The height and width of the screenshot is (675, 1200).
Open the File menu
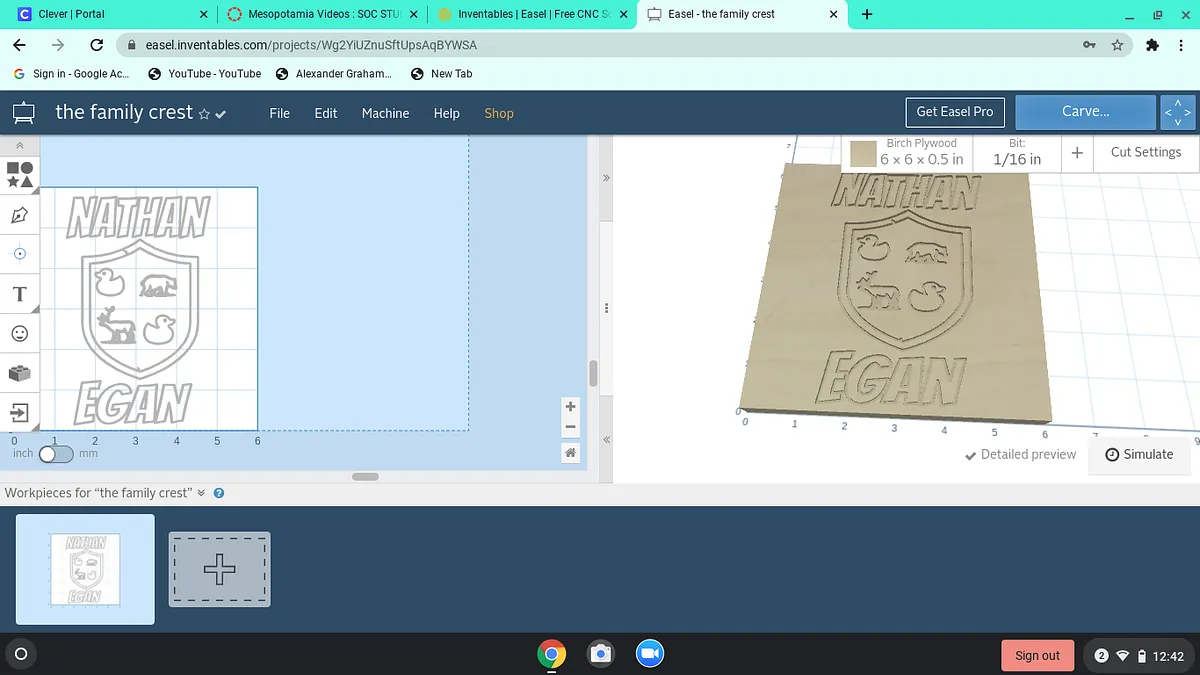click(x=279, y=113)
